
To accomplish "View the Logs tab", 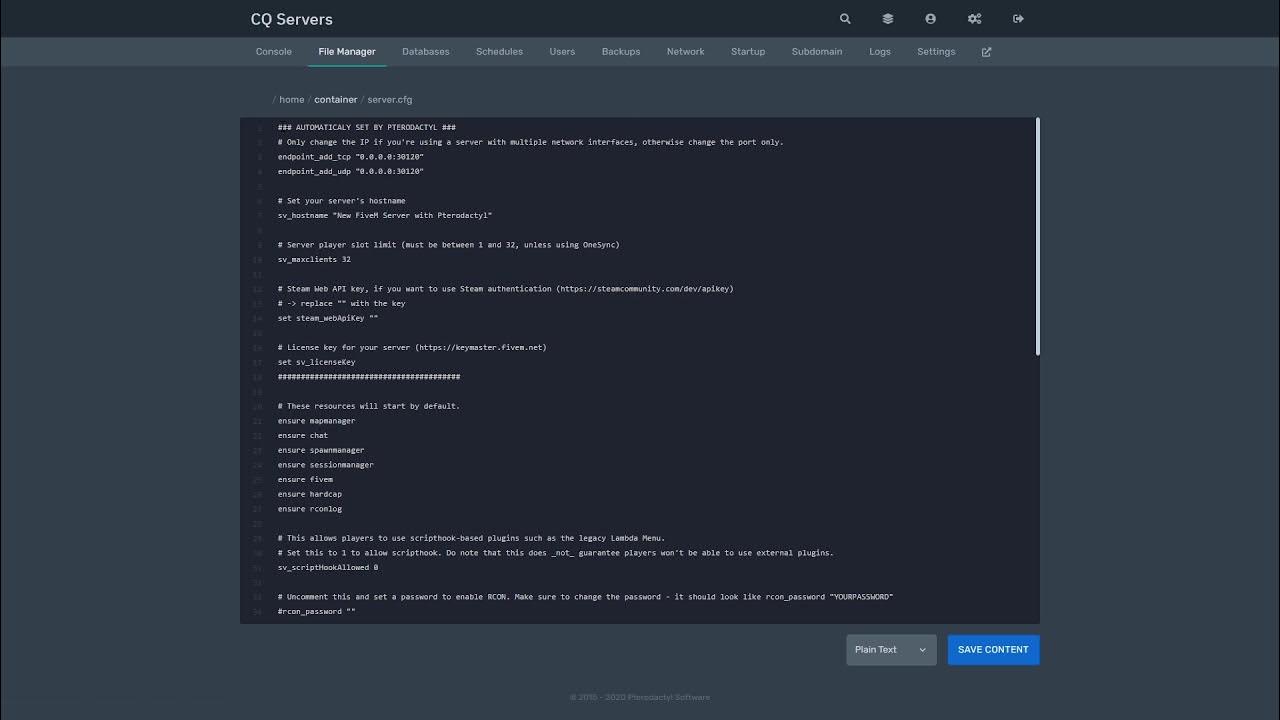I will (x=880, y=52).
